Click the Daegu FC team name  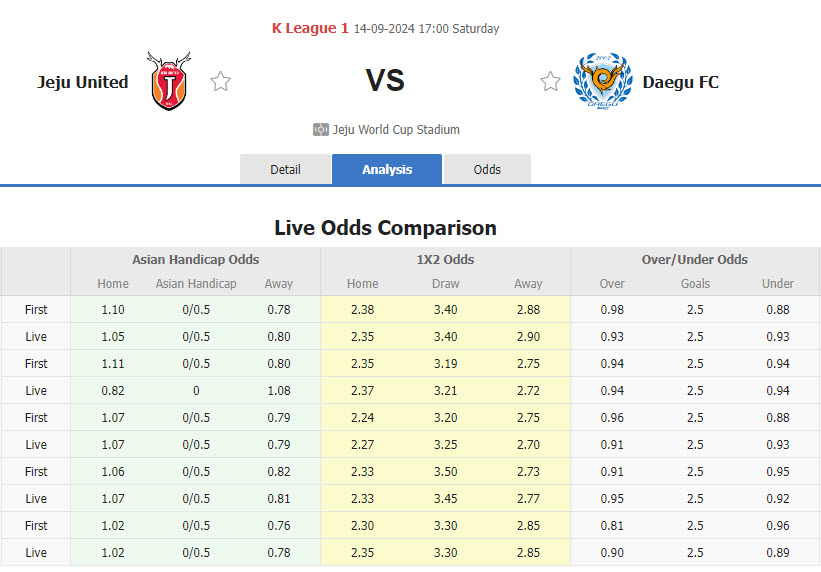[681, 82]
